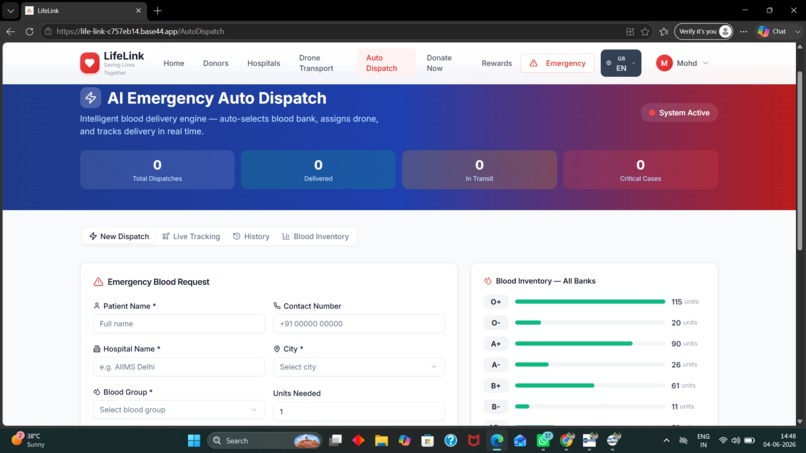Open the Windows Start menu
806x453 pixels.
[194, 441]
